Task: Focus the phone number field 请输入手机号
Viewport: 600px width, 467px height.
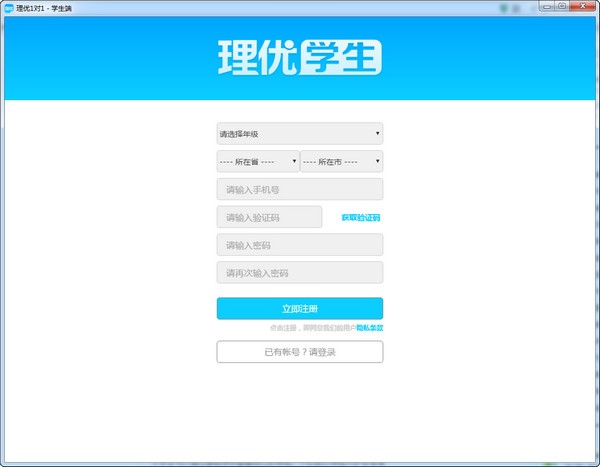Action: coord(300,189)
